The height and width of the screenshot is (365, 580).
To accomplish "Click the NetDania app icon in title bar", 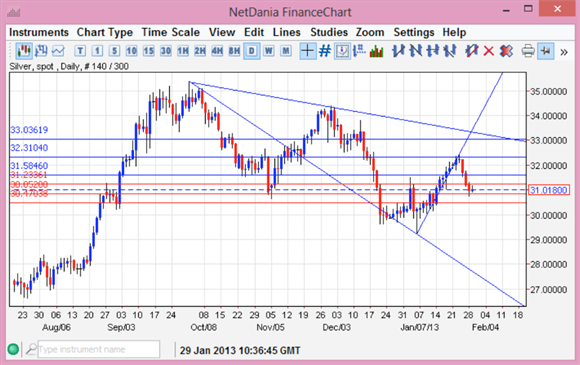I will pyautogui.click(x=14, y=13).
